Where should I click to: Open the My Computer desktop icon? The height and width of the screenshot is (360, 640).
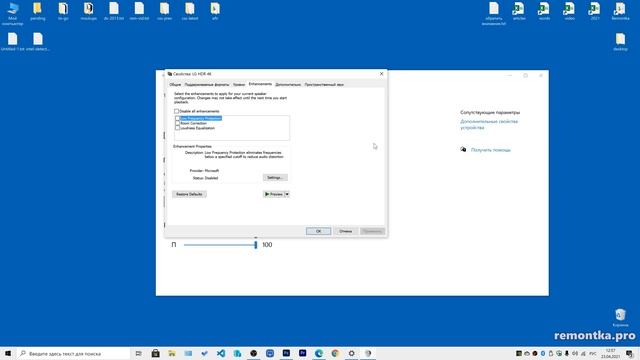pos(13,13)
